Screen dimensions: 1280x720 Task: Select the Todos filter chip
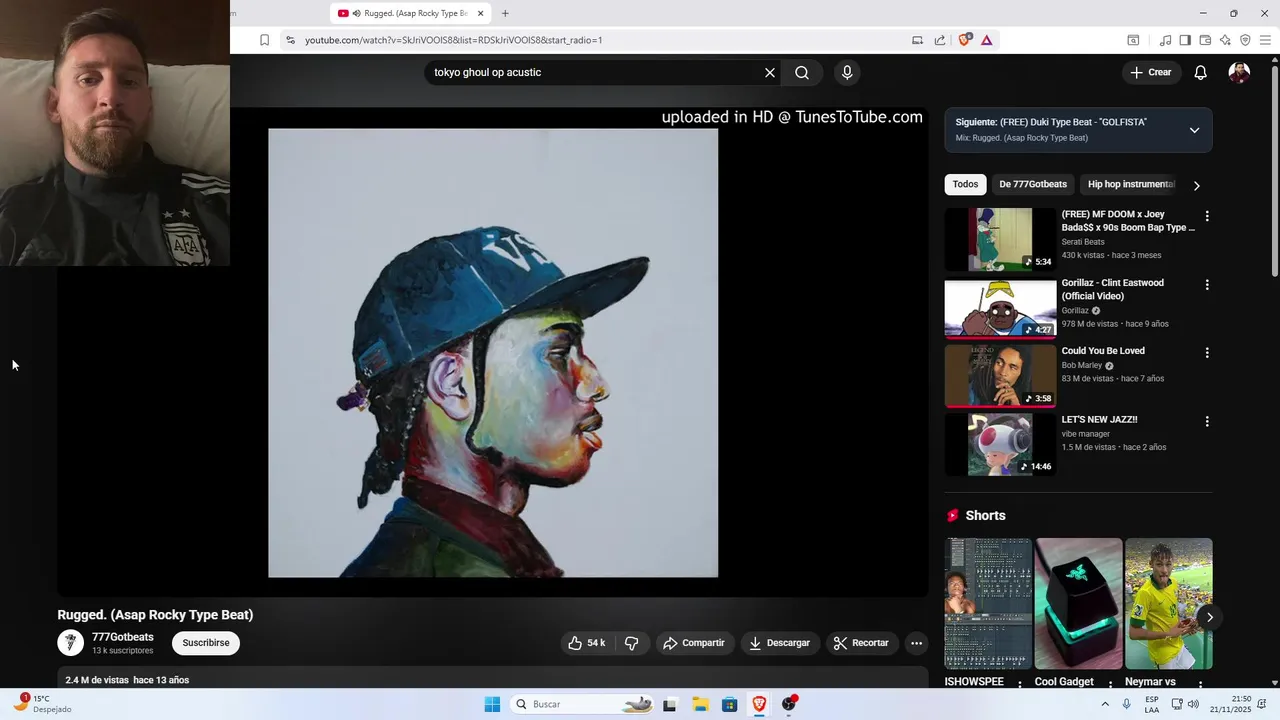[965, 184]
